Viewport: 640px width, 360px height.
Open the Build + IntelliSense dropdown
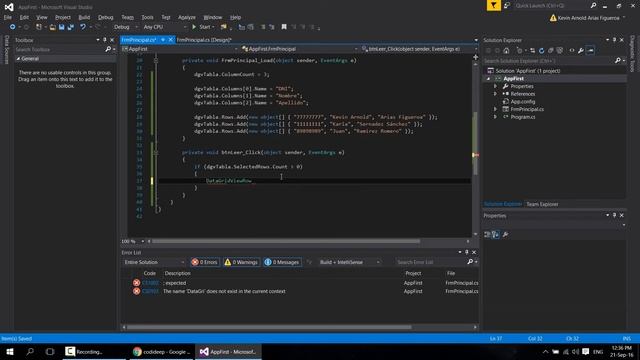pos(349,262)
